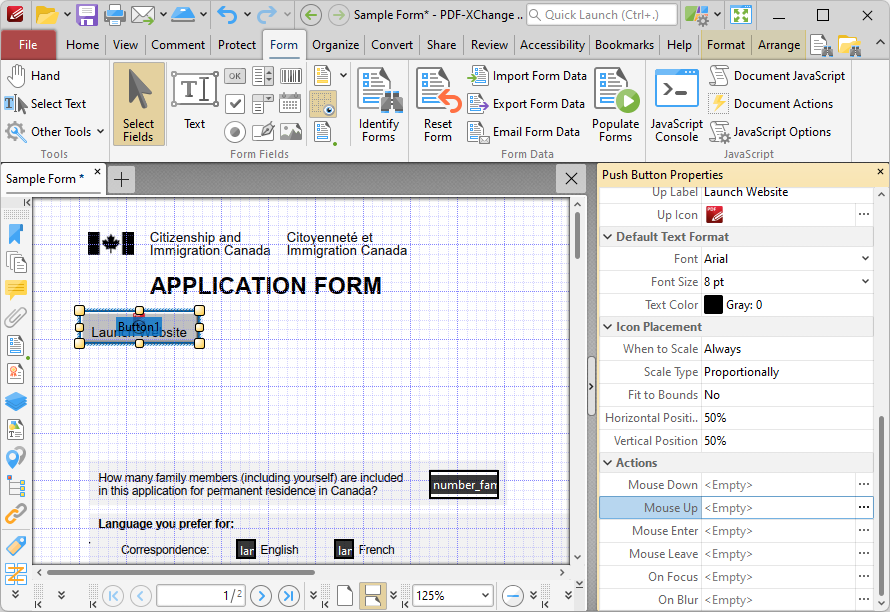Image resolution: width=890 pixels, height=612 pixels.
Task: Collapse the Icon Placement section
Action: [608, 327]
